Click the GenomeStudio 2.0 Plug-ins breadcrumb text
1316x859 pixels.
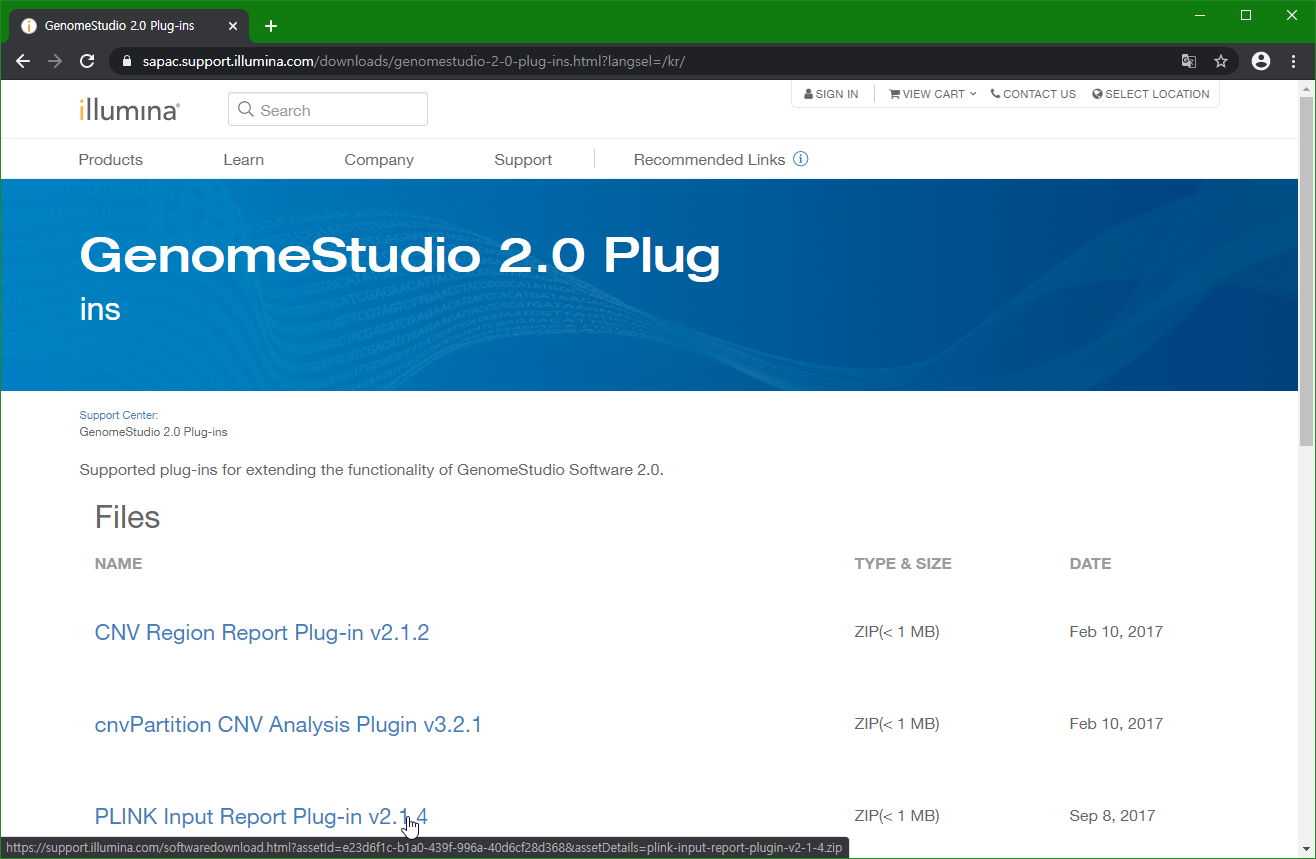click(x=153, y=433)
